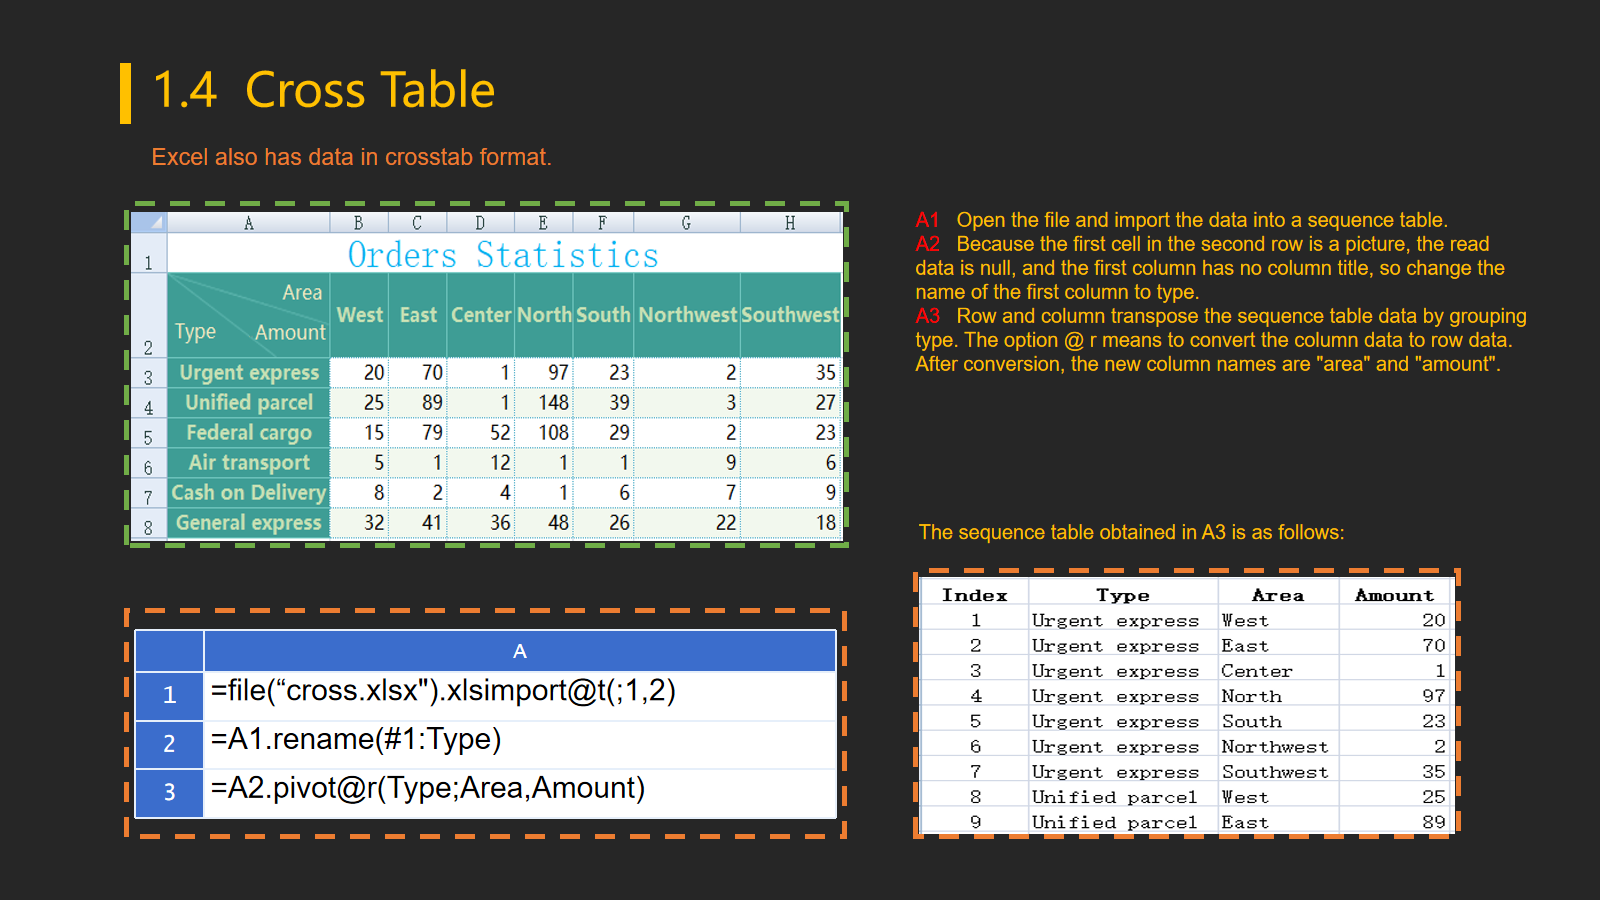
Task: Click the "Index" header in the result table
Action: [974, 595]
